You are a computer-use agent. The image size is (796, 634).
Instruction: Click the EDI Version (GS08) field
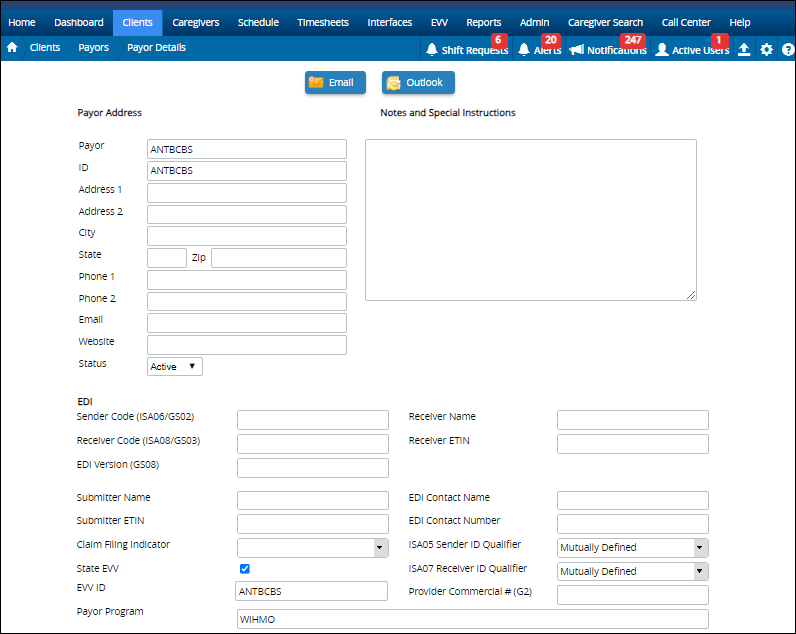pyautogui.click(x=313, y=468)
